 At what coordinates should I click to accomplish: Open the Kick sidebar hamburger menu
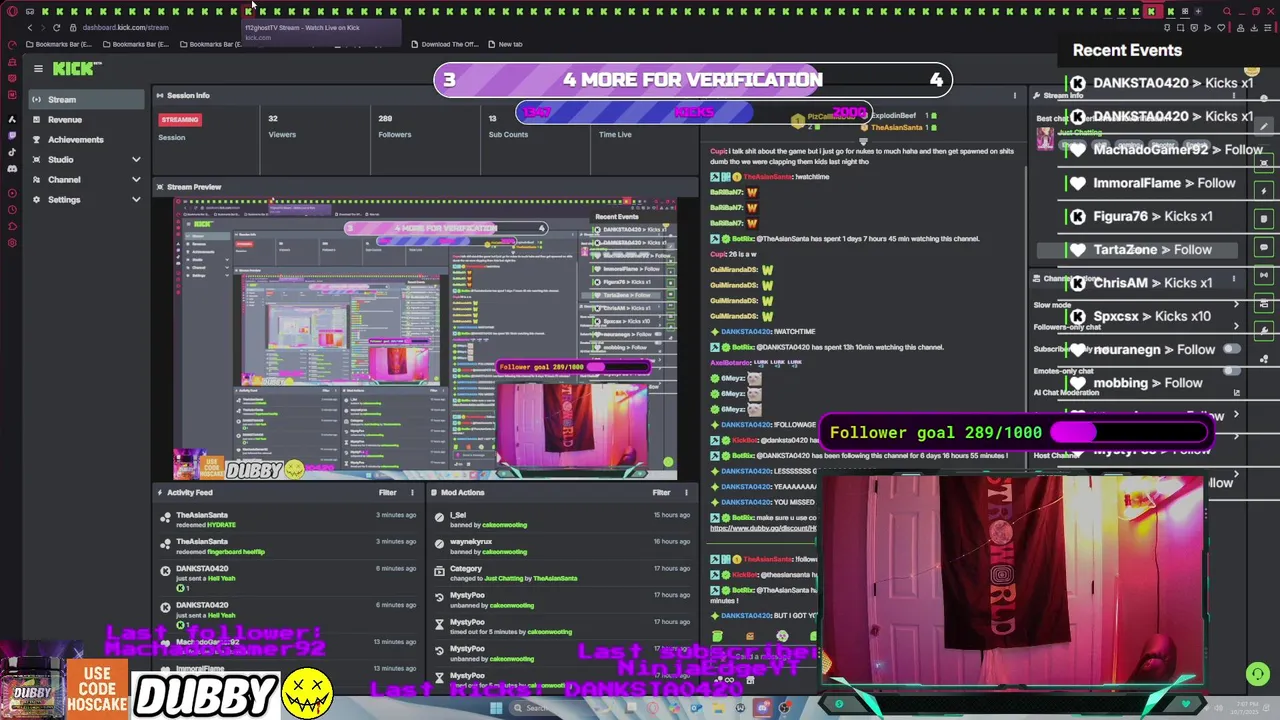coord(38,69)
